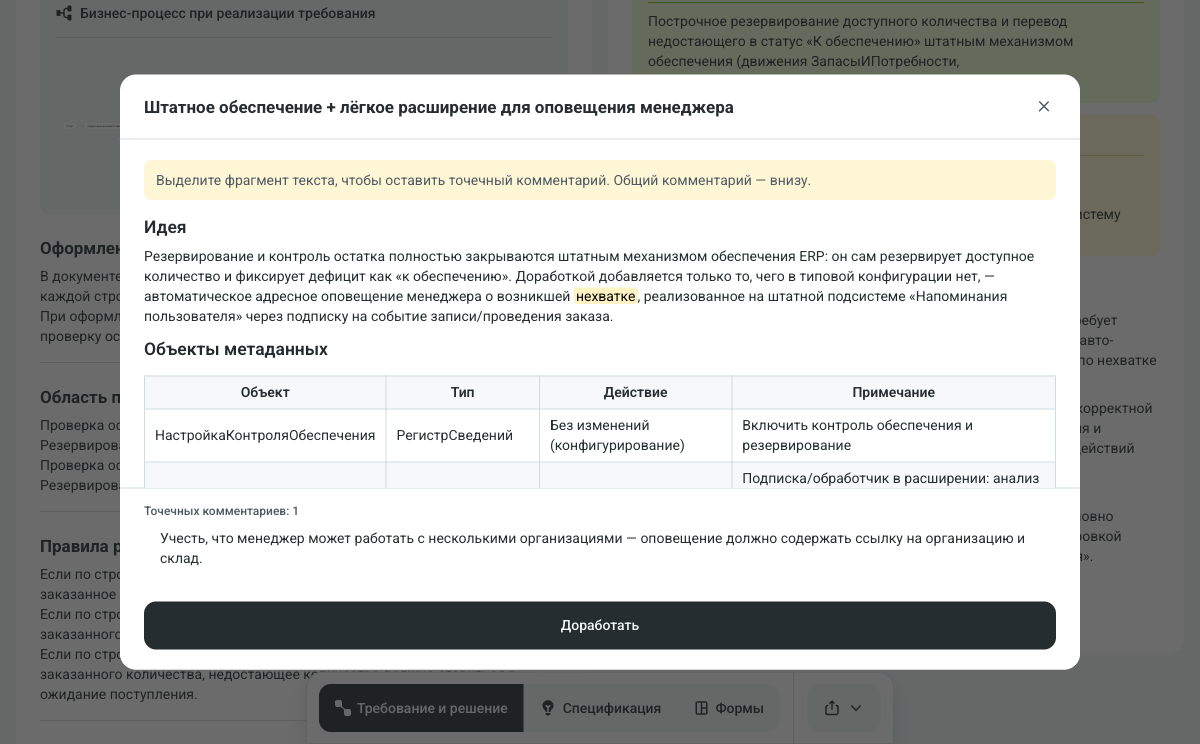Click the yellow hint banner text

(483, 180)
